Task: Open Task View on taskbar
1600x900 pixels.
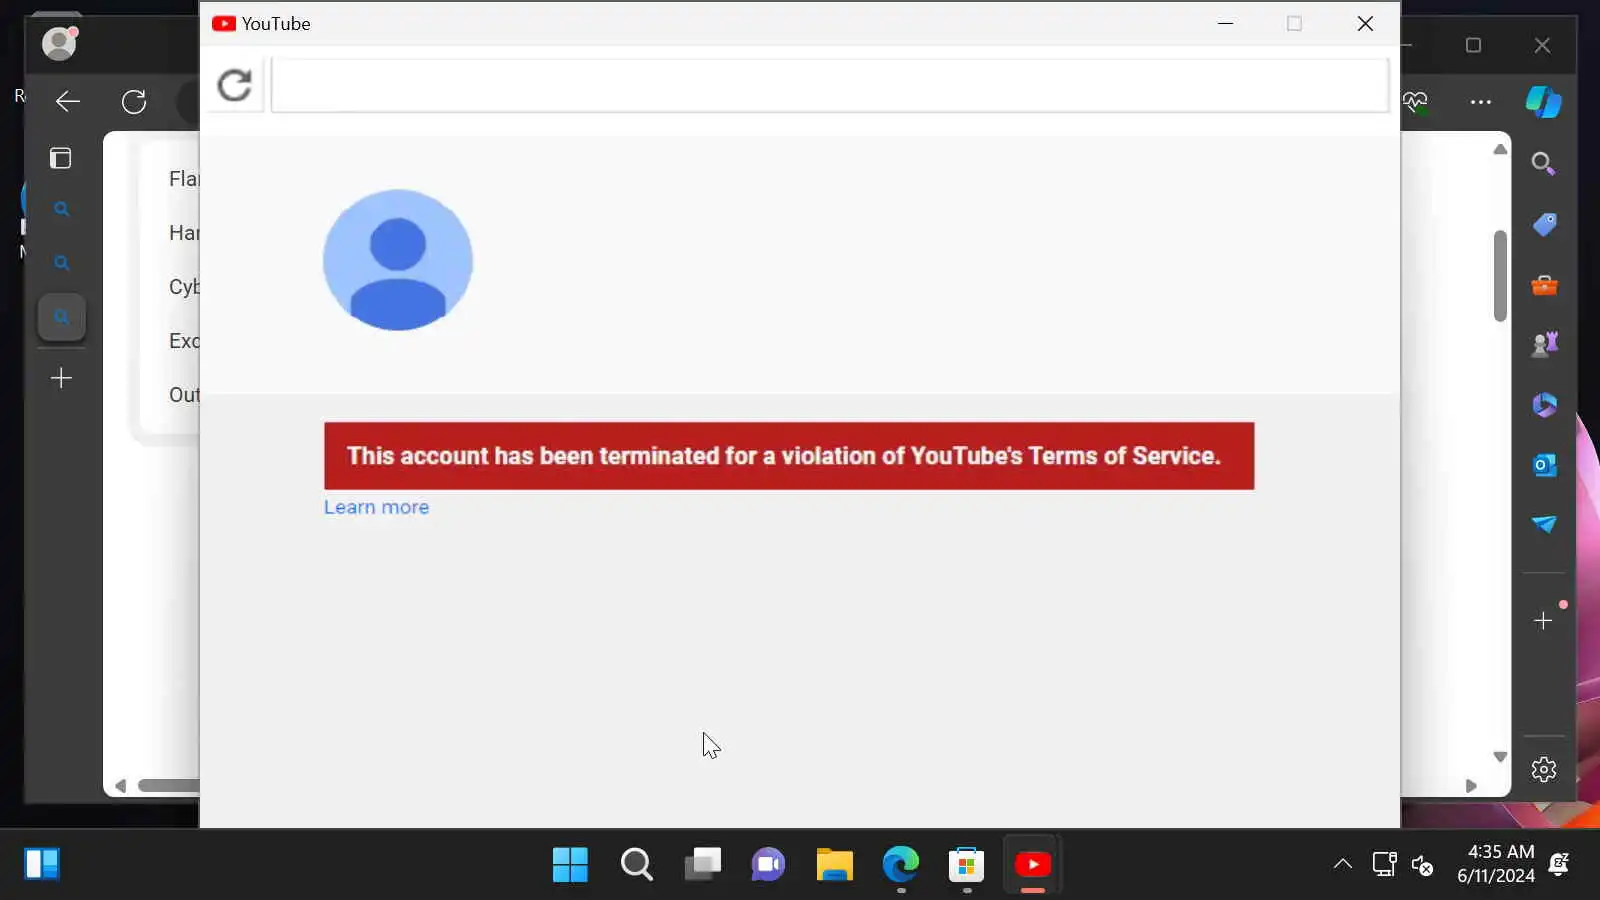Action: click(x=702, y=864)
